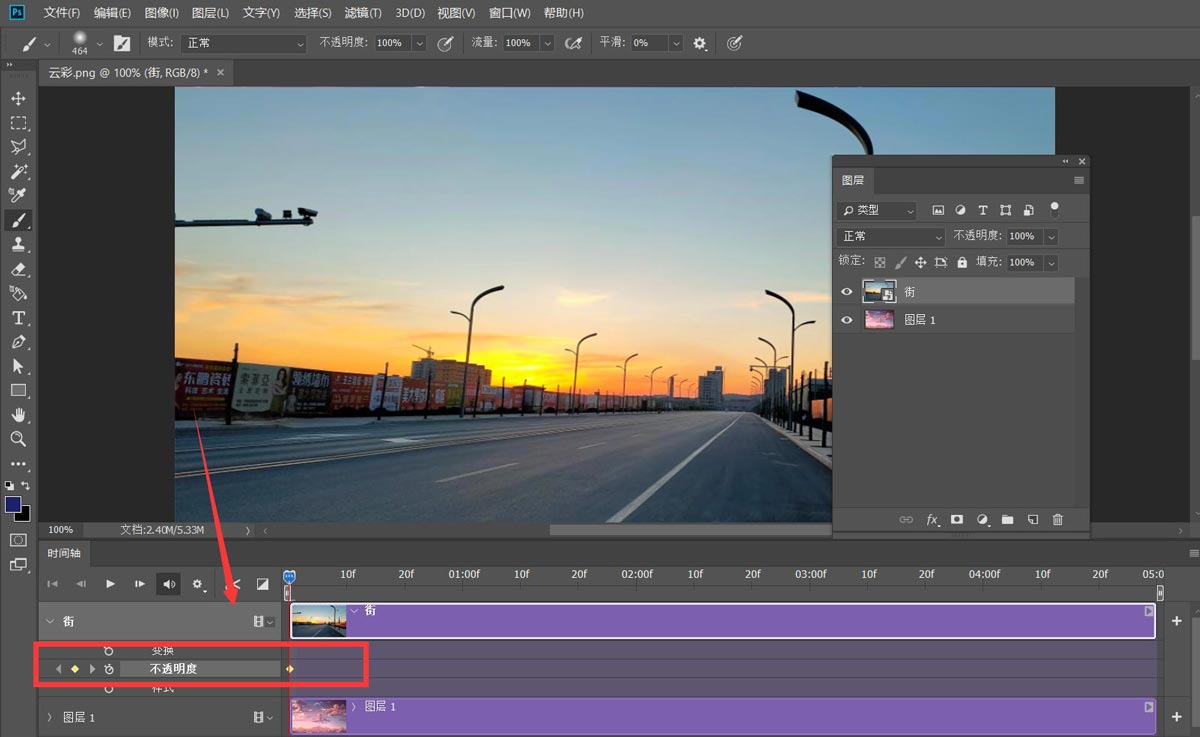This screenshot has height=737, width=1200.
Task: Open the brush settings panel icon
Action: pos(122,43)
